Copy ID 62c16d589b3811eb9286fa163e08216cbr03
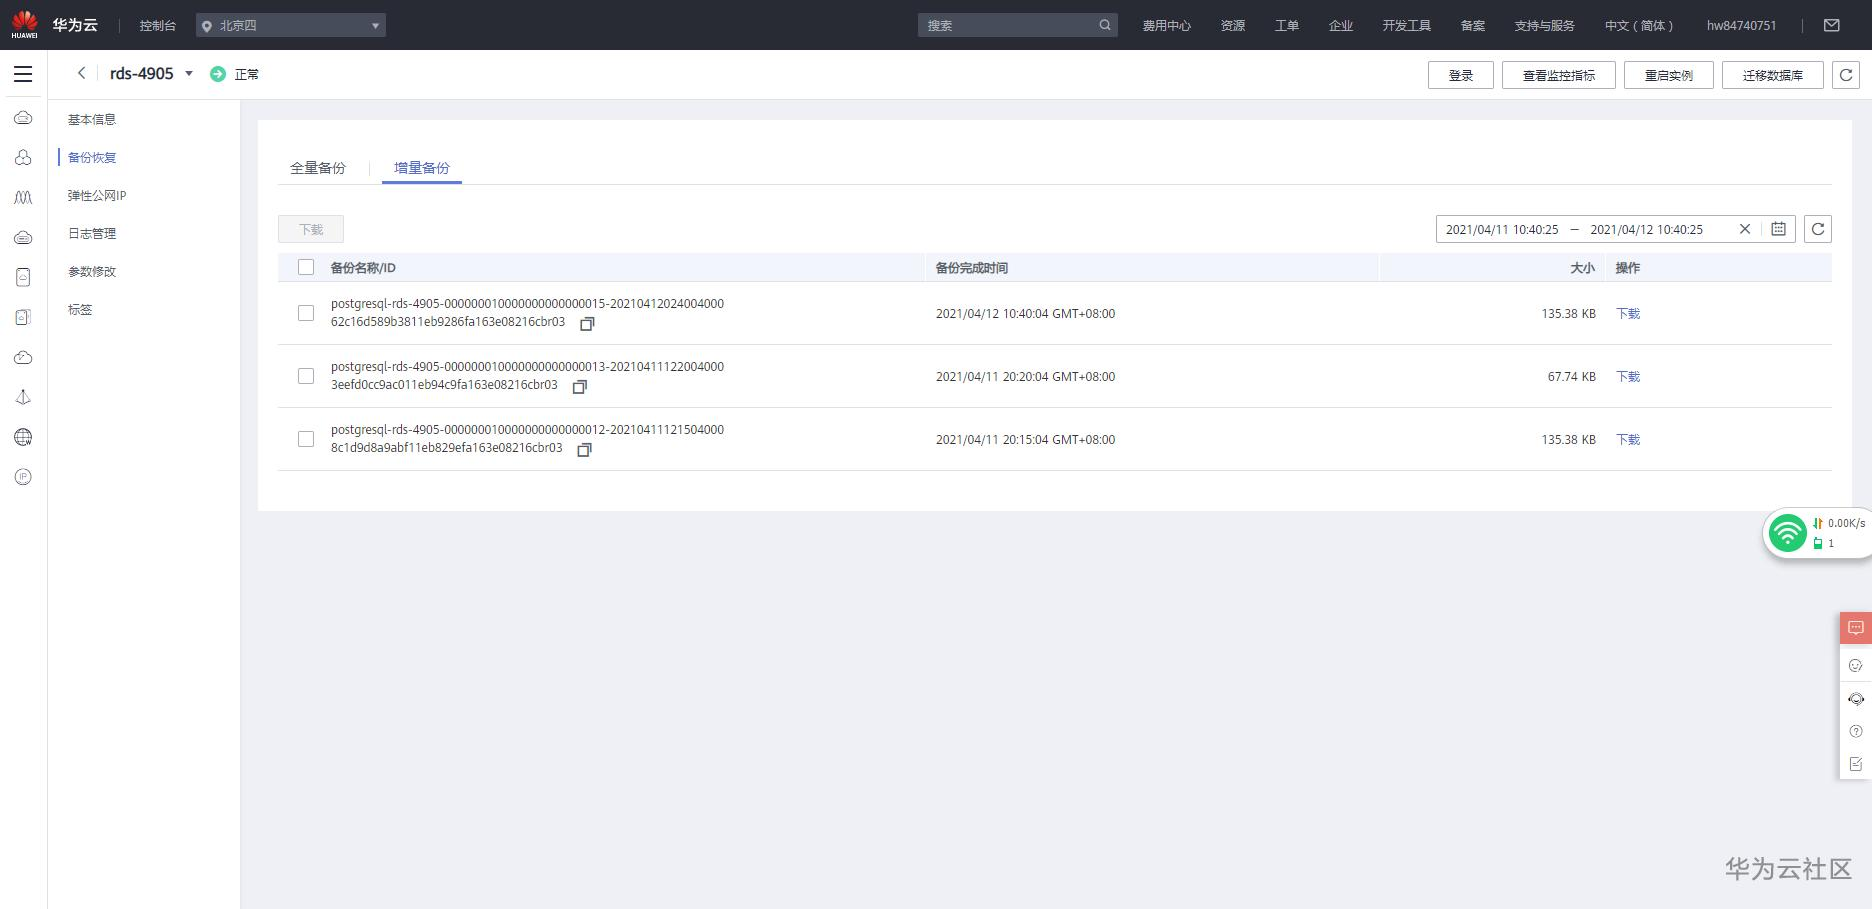This screenshot has height=909, width=1872. 587,324
